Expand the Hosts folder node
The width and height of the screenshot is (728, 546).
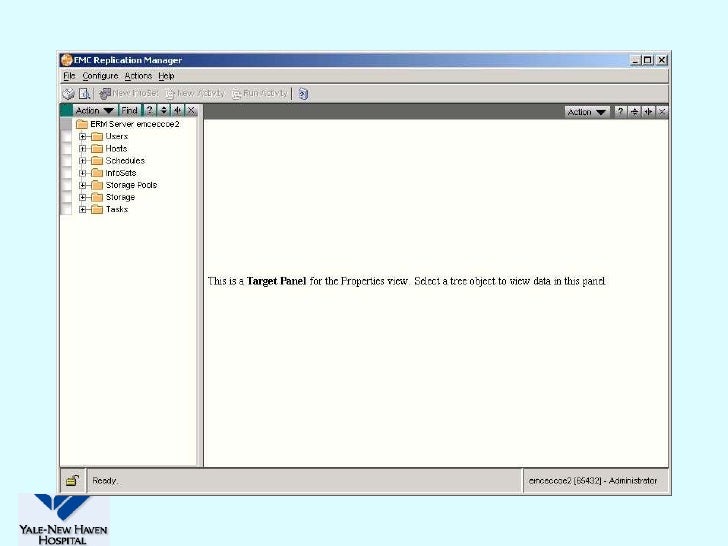click(x=83, y=149)
